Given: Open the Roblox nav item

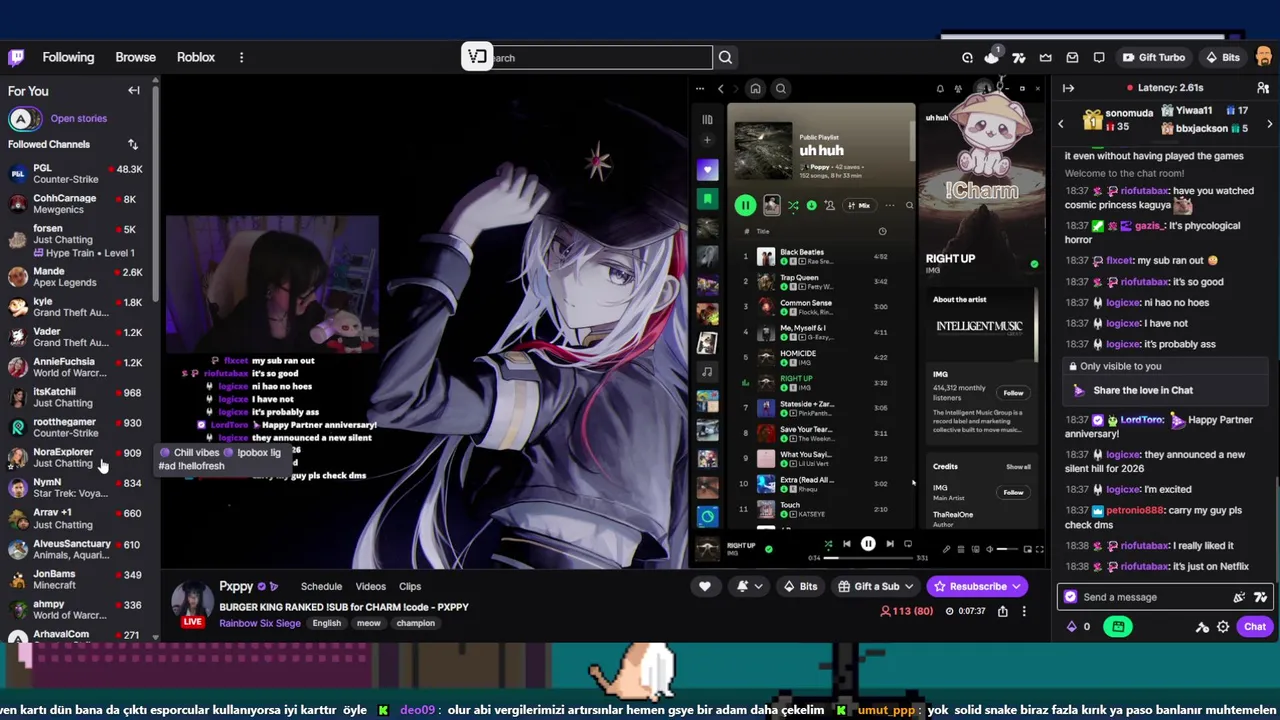Looking at the screenshot, I should (x=196, y=57).
